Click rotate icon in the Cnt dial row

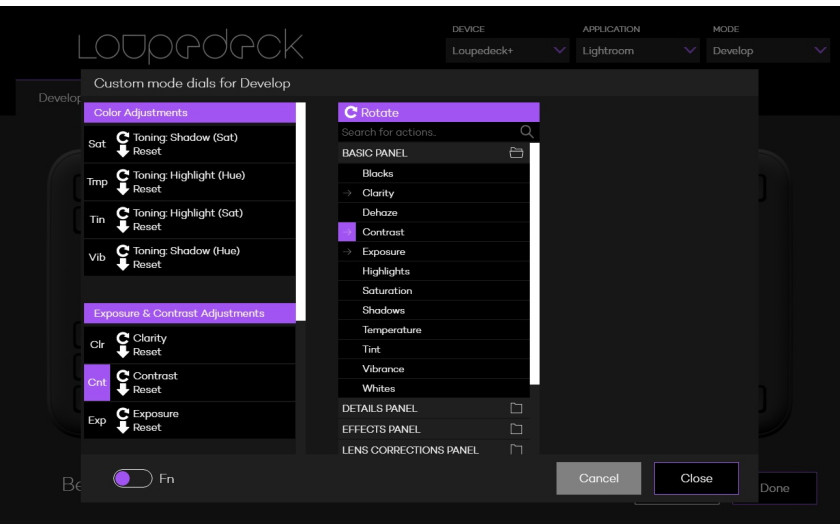coord(123,376)
